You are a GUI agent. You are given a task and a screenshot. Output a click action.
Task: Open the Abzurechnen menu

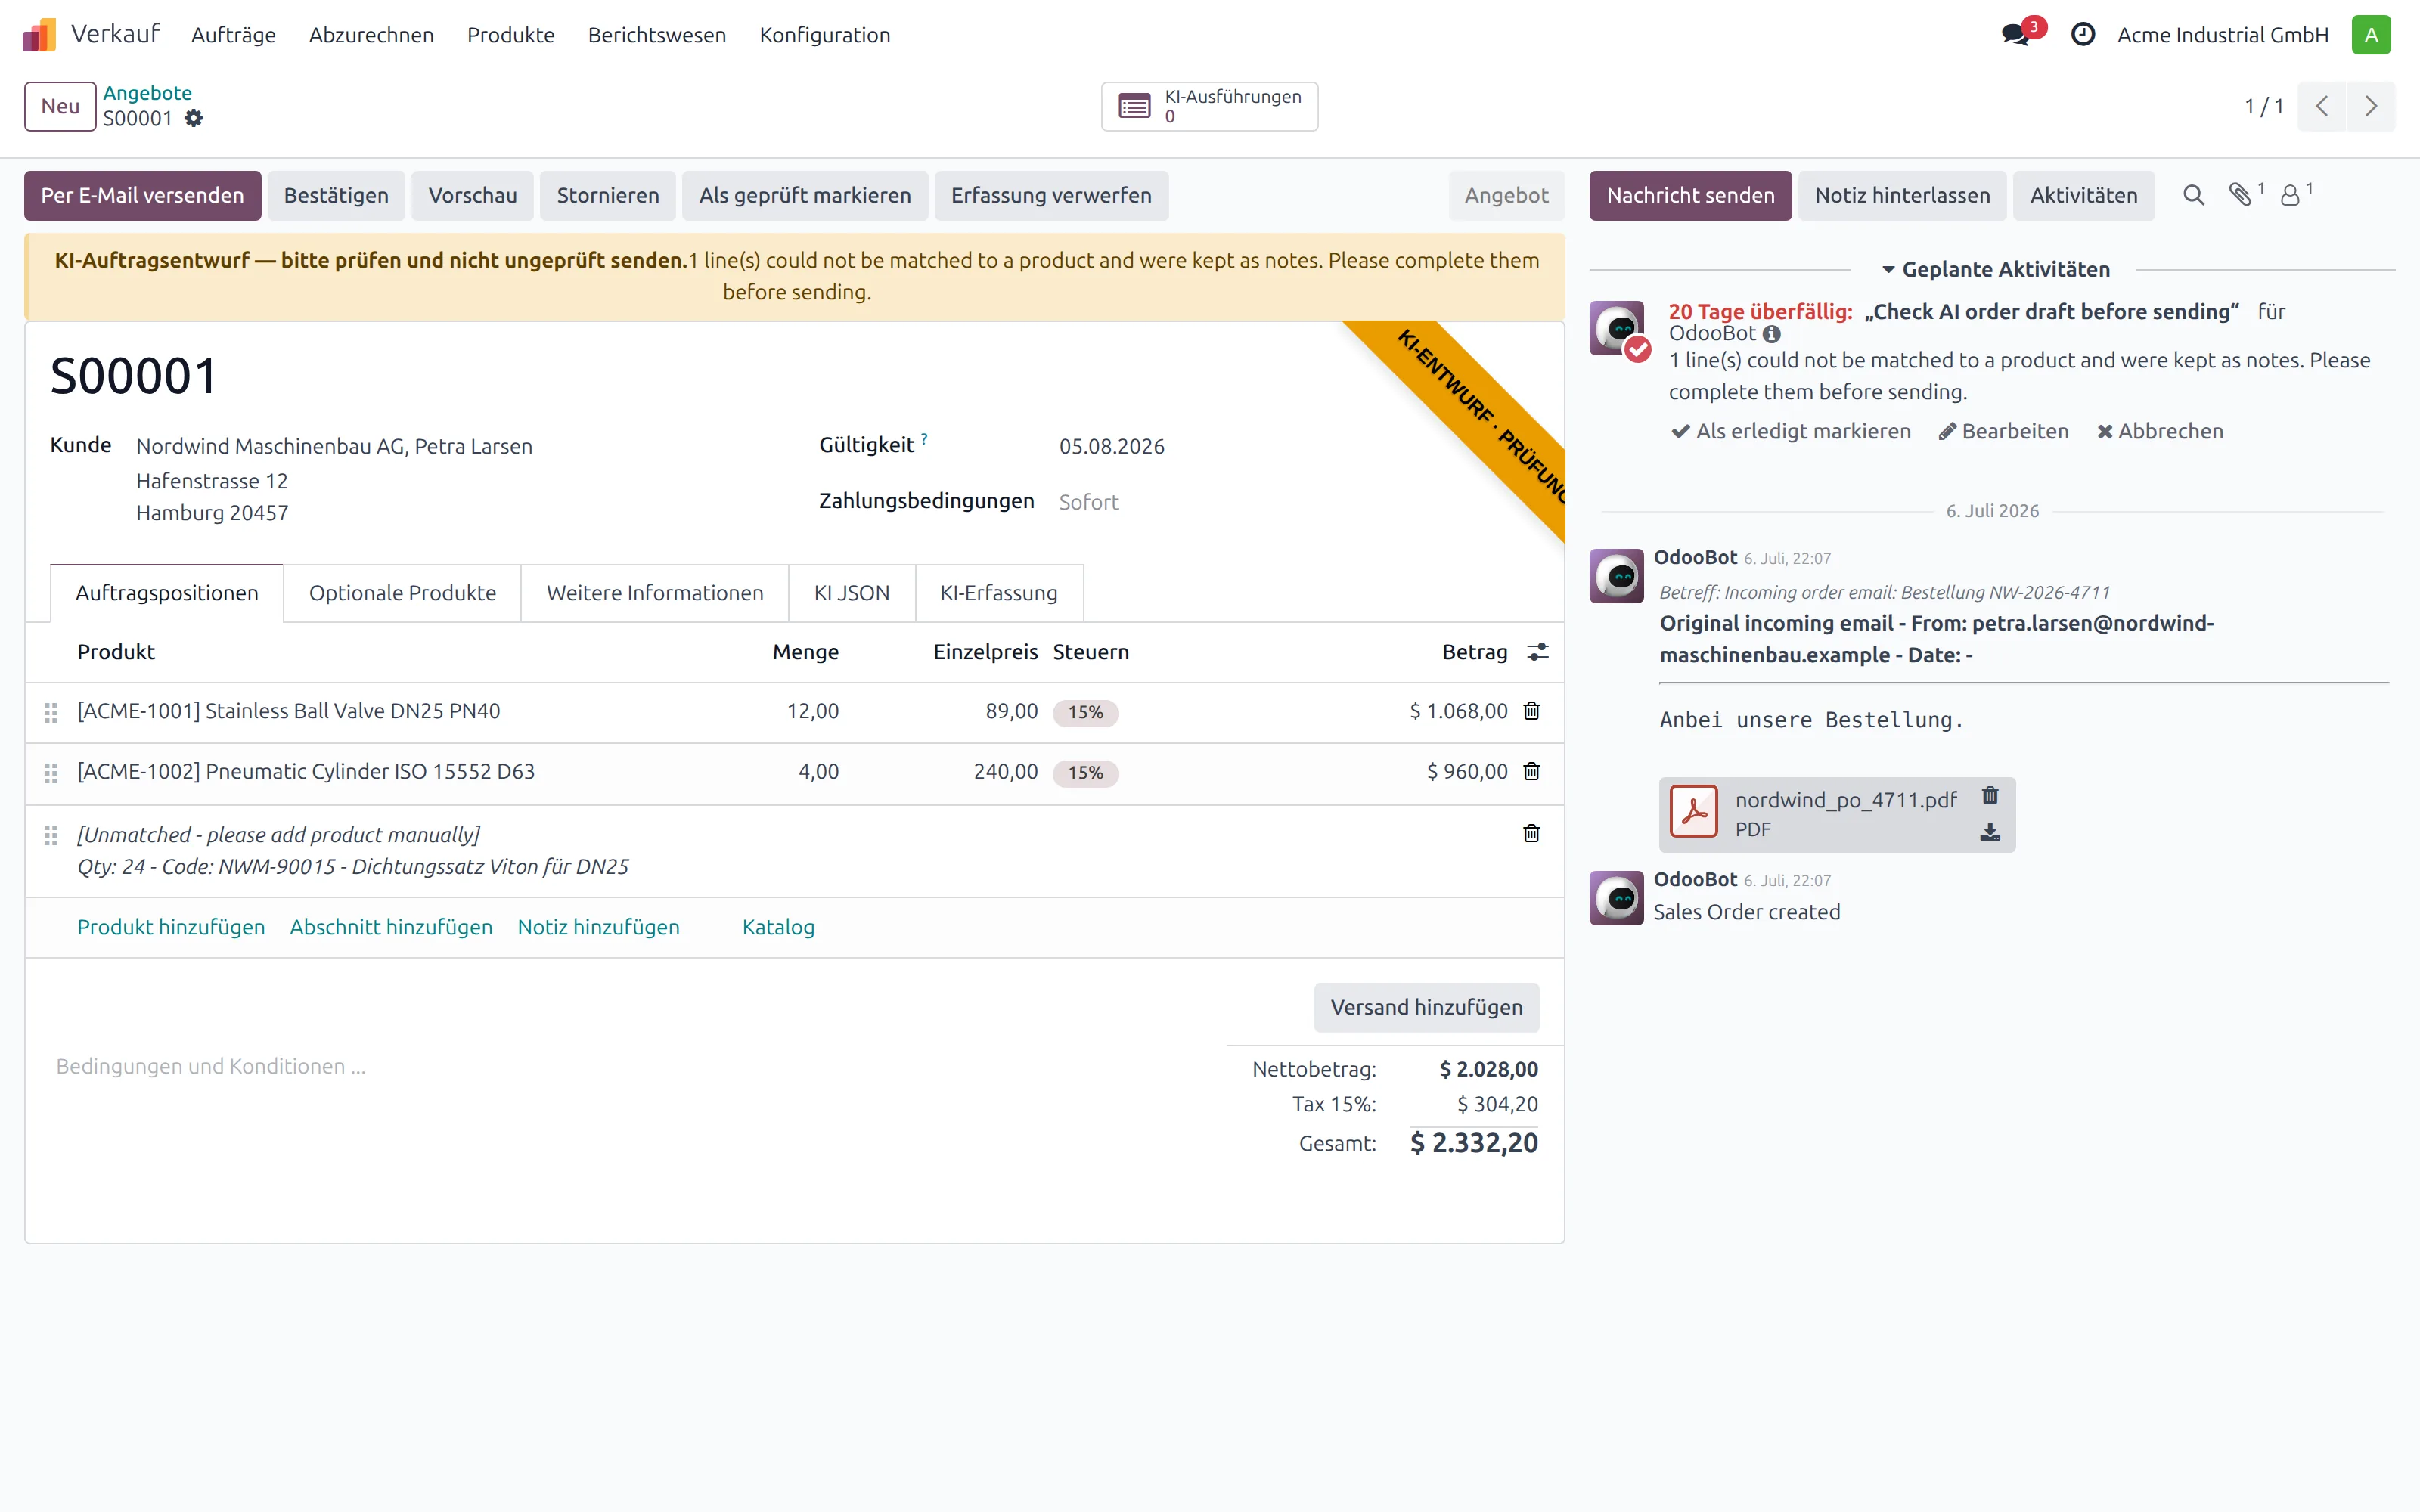371,35
